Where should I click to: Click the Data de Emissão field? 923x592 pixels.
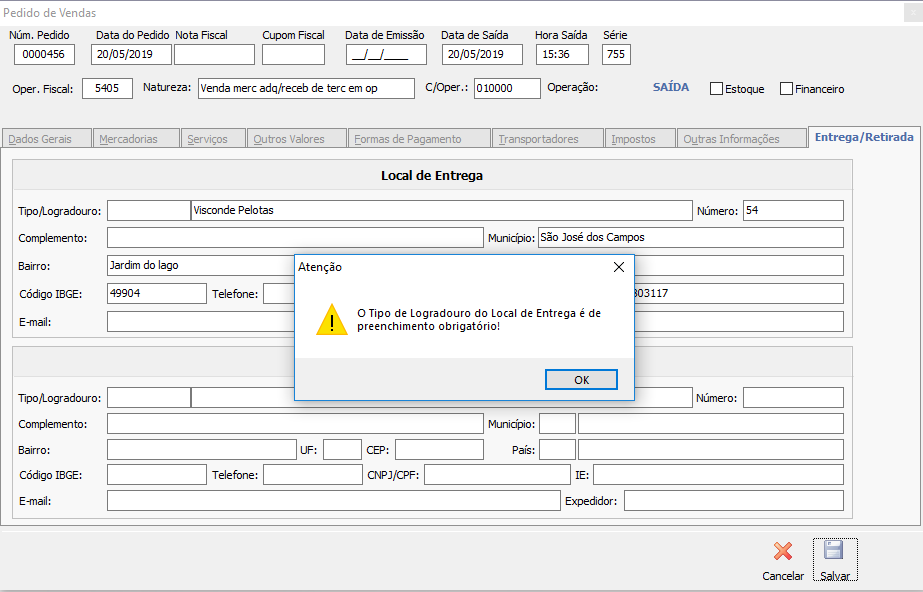(386, 55)
